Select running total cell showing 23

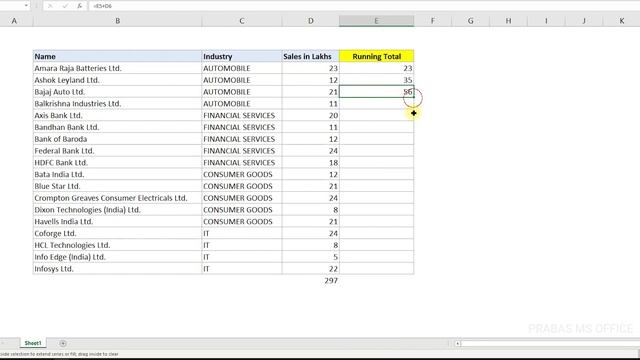tap(376, 68)
